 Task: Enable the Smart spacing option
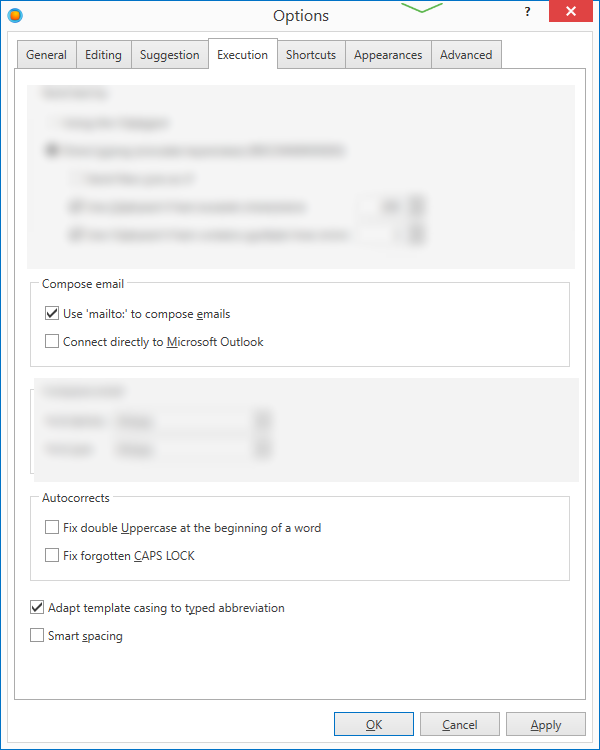(37, 636)
